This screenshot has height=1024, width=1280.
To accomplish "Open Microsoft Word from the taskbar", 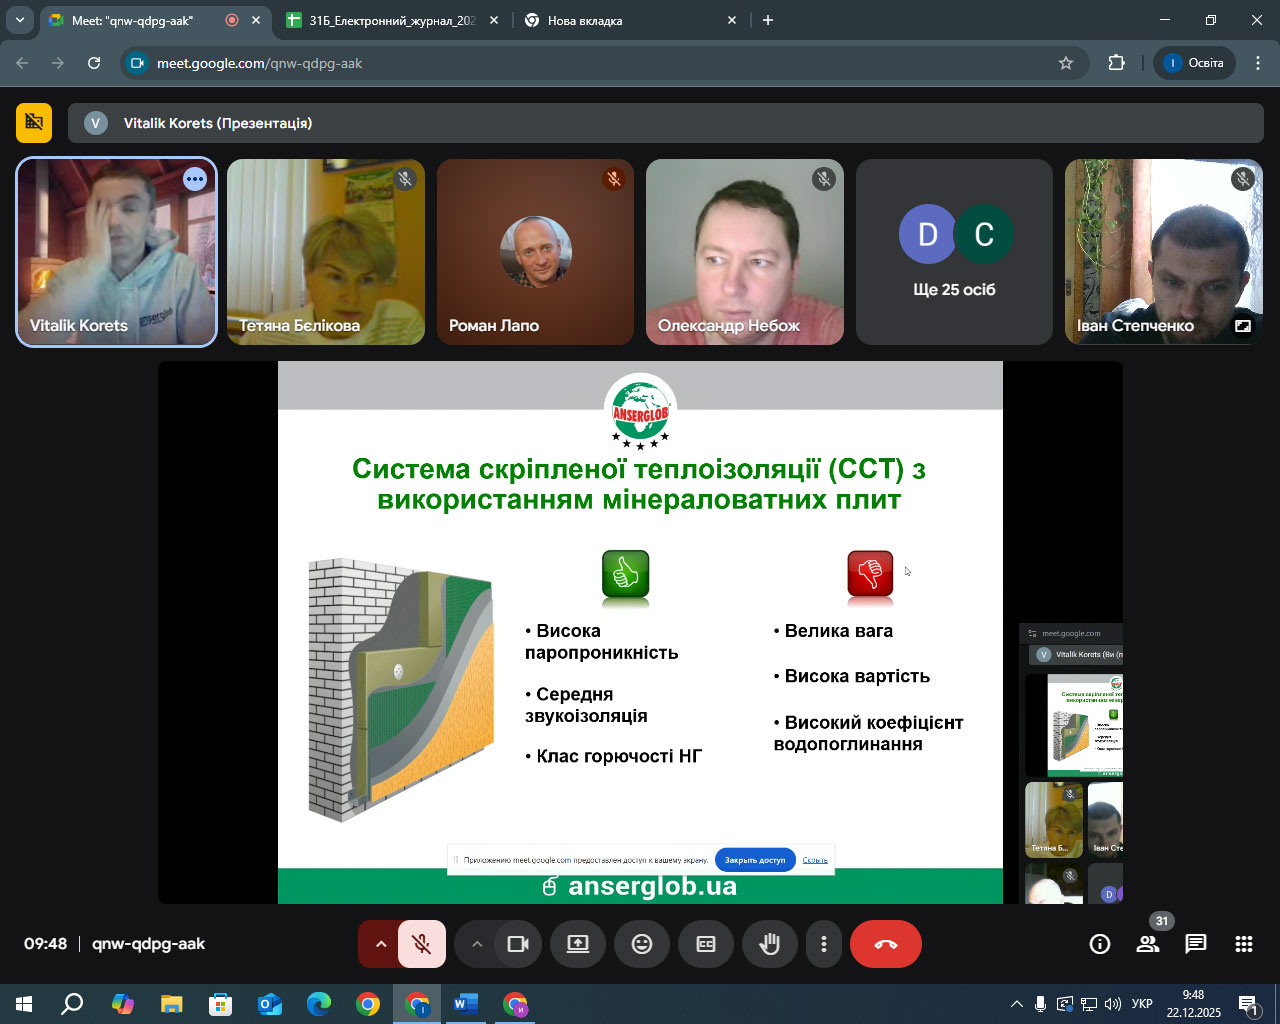I will click(466, 1004).
